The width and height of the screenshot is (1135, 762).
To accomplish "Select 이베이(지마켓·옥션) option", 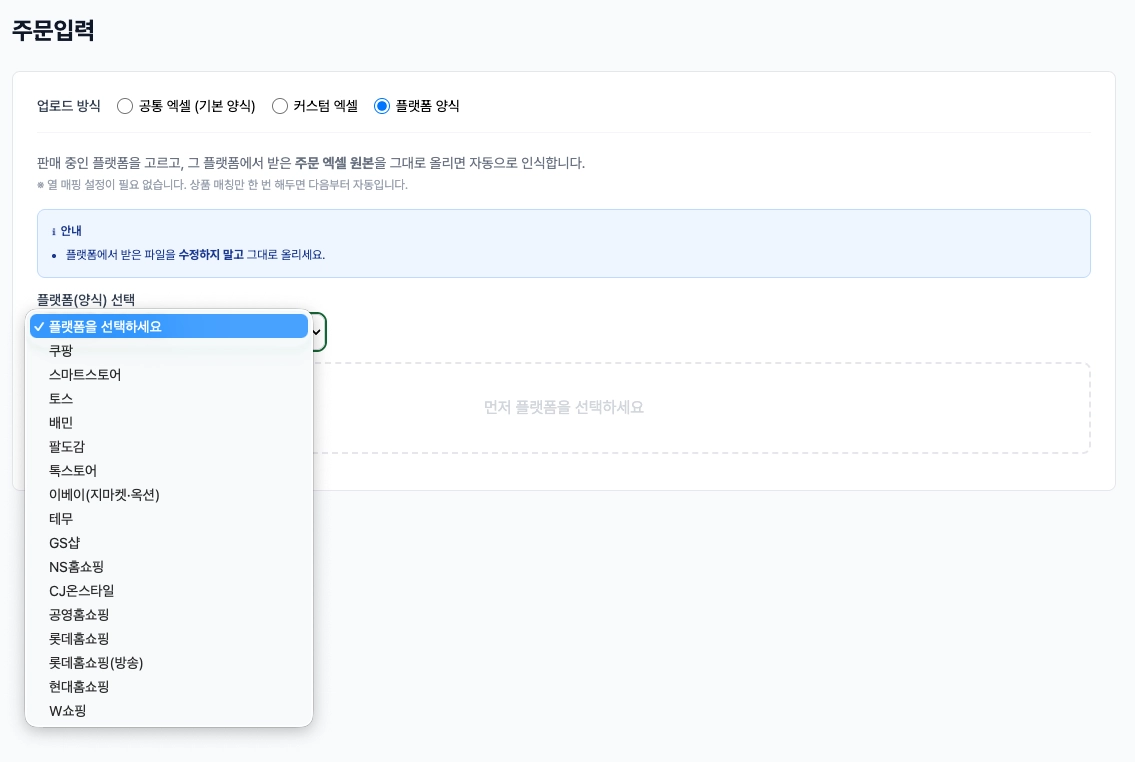I will [x=169, y=495].
